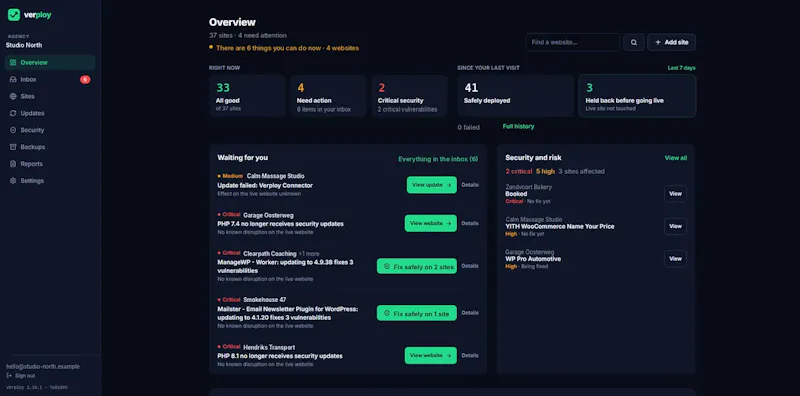Click the Backups archive icon in sidebar

pyautogui.click(x=13, y=147)
